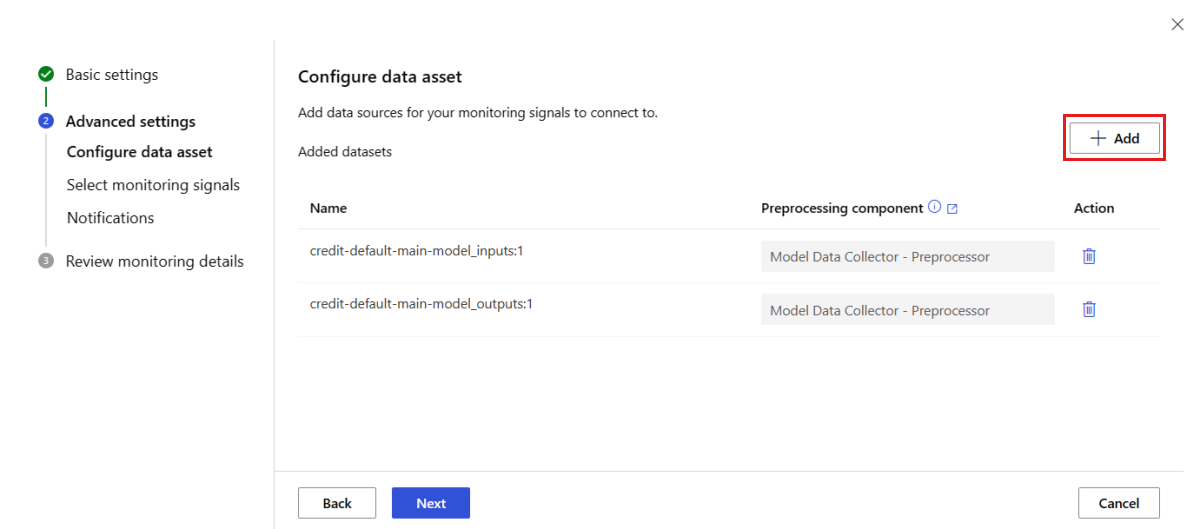Select the Advanced settings step
The width and height of the screenshot is (1200, 529).
pos(130,122)
